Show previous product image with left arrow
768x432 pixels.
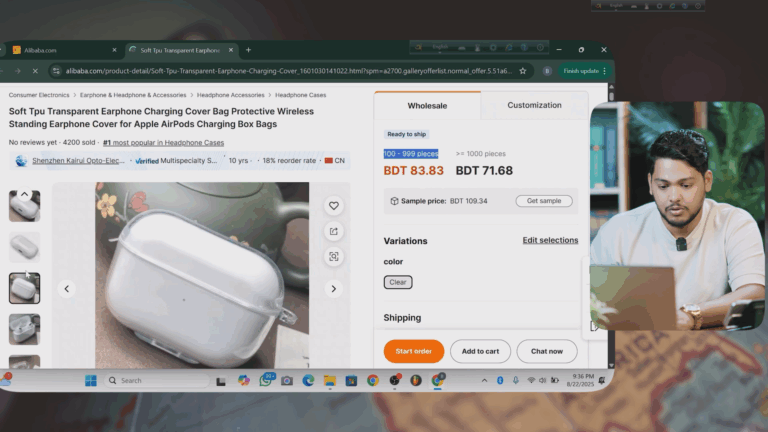[x=67, y=289]
